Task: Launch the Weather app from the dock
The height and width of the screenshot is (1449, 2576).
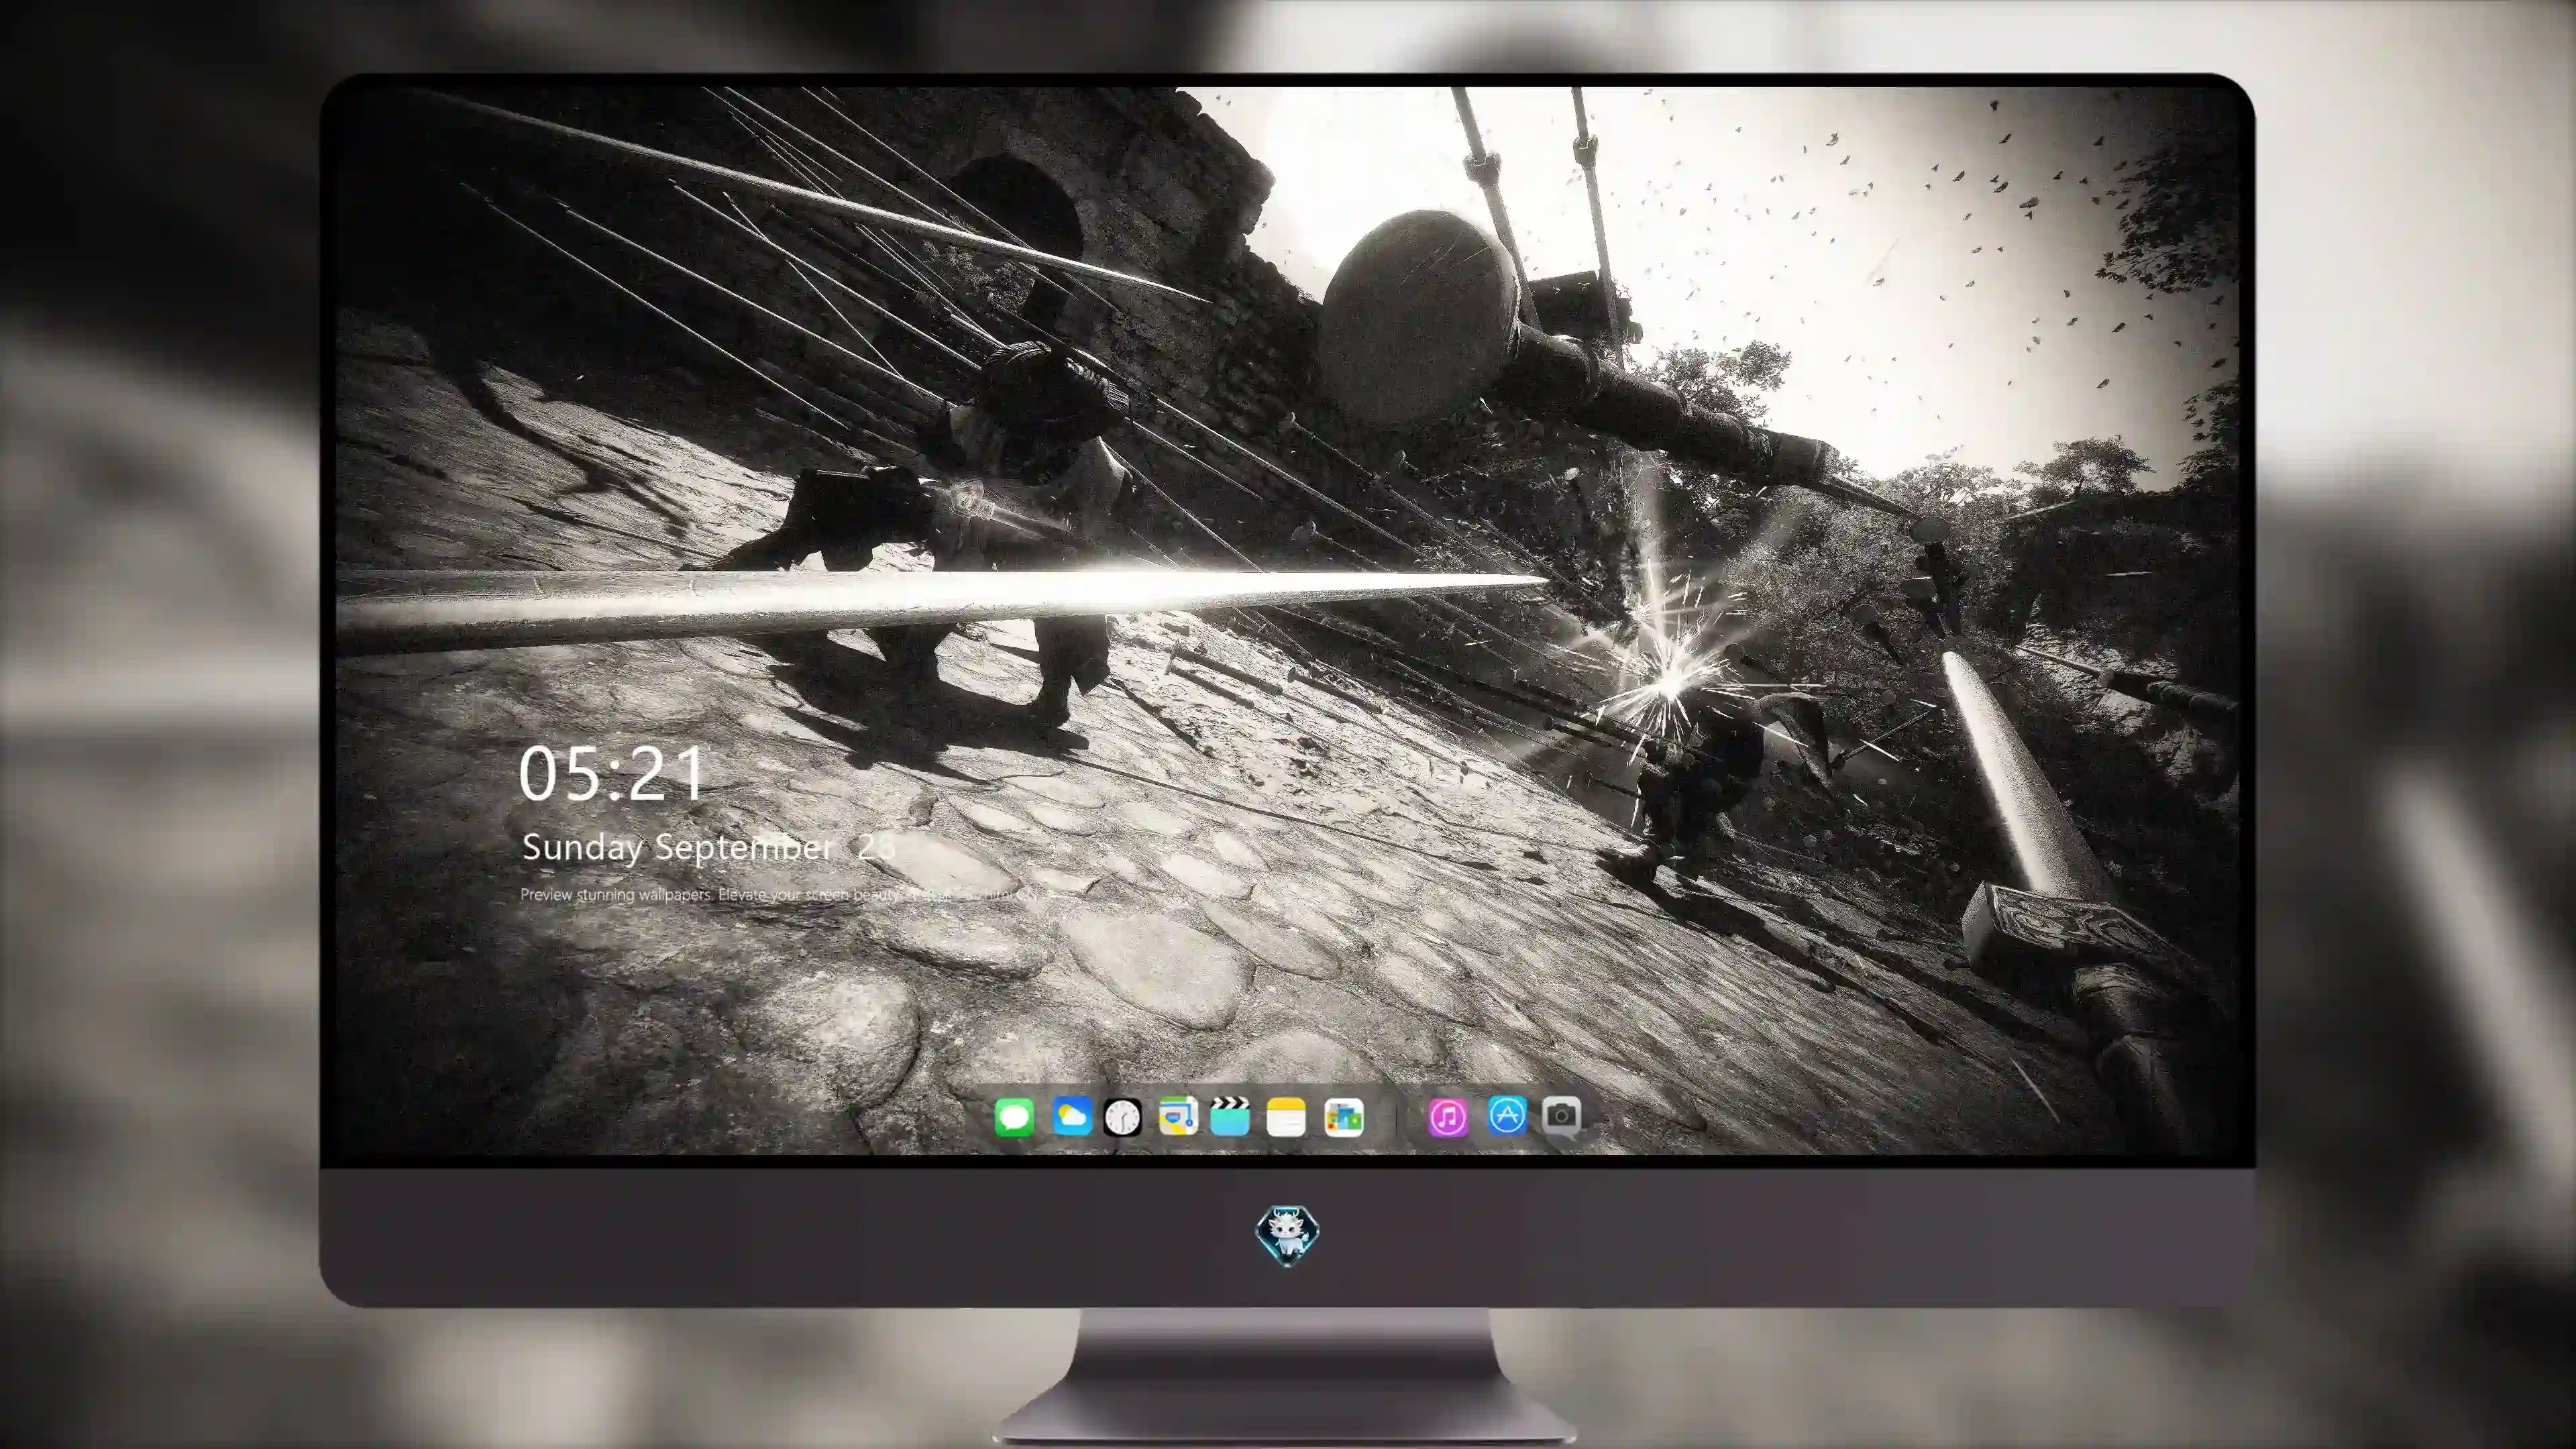Action: pos(1072,1116)
